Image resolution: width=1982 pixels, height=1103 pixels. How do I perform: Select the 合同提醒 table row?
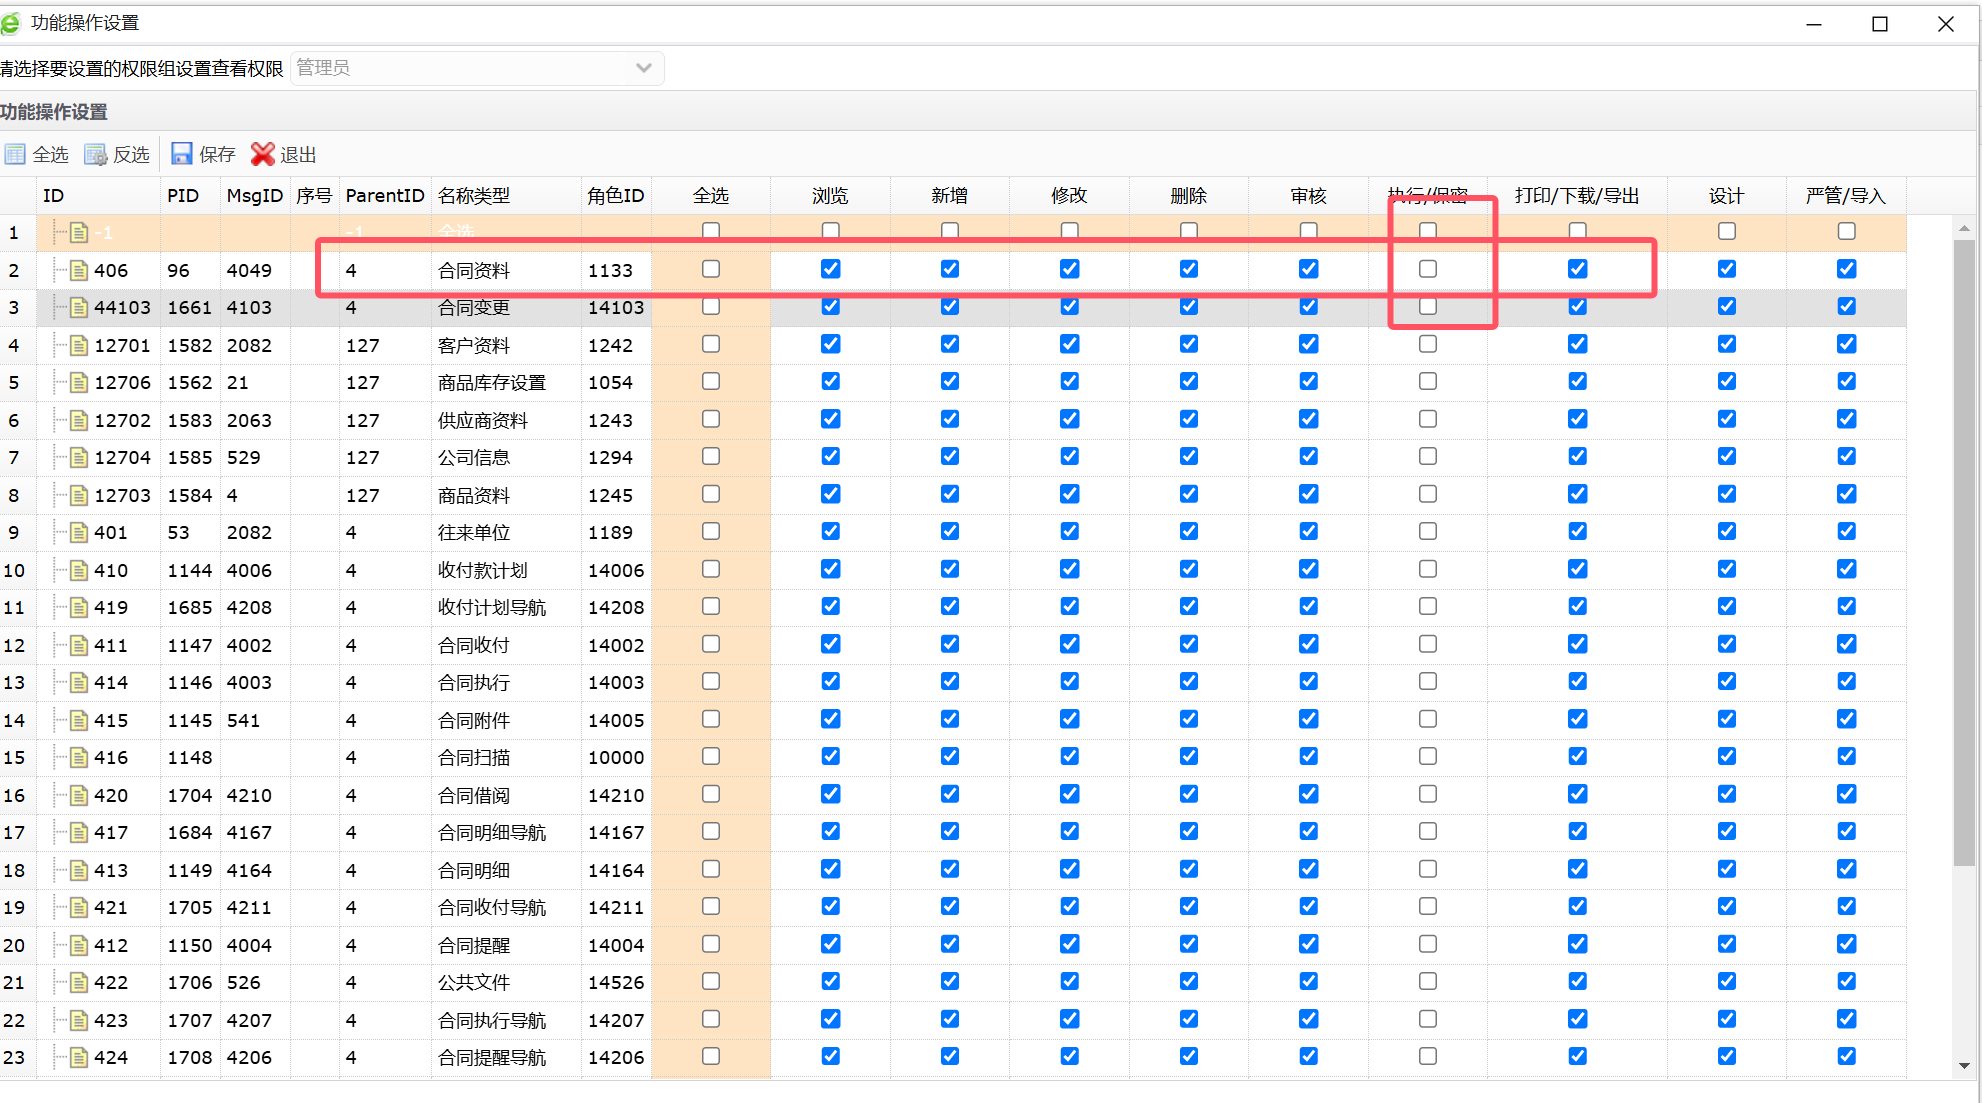(x=475, y=944)
